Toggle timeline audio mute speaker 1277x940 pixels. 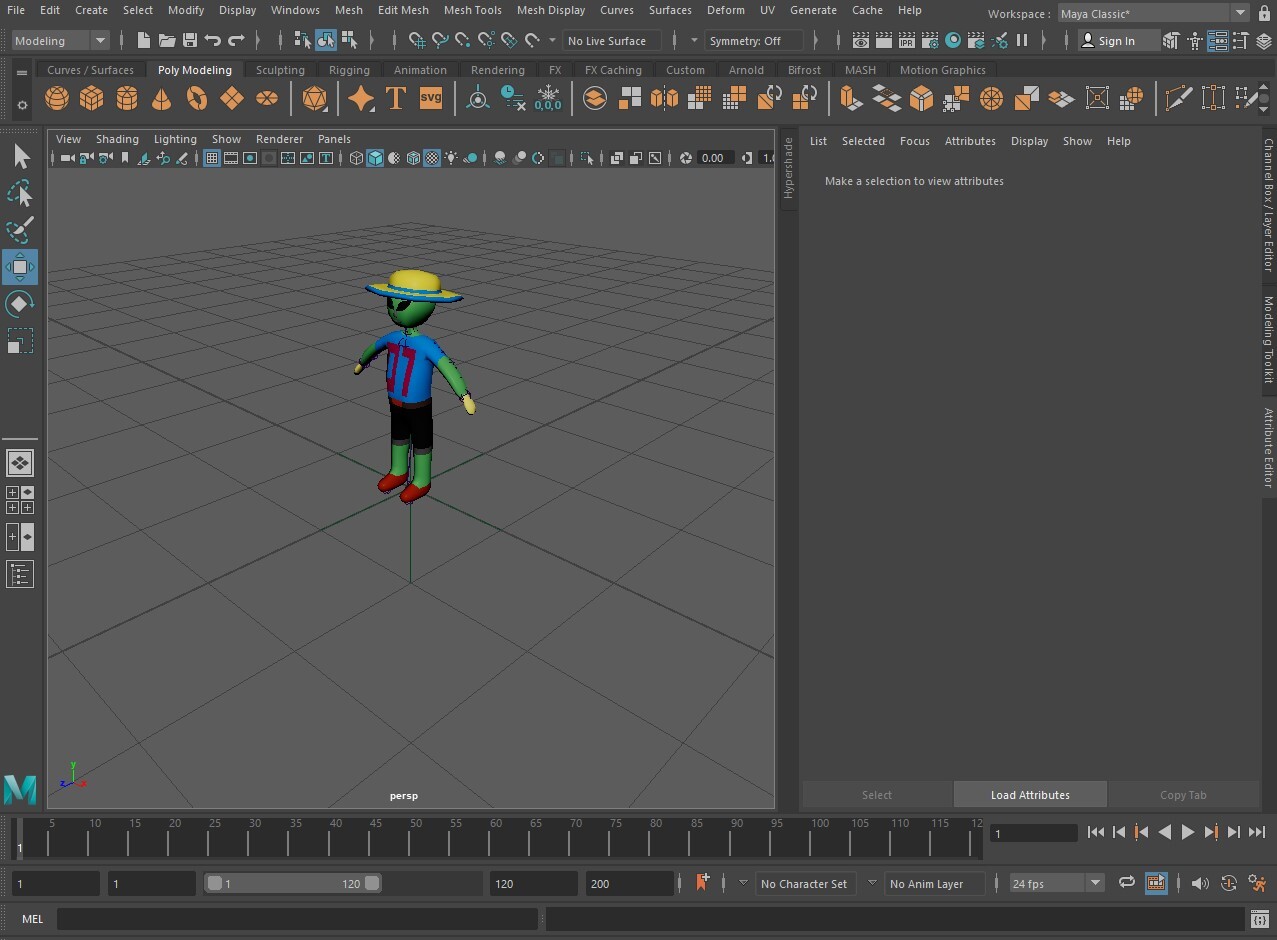pyautogui.click(x=1200, y=883)
